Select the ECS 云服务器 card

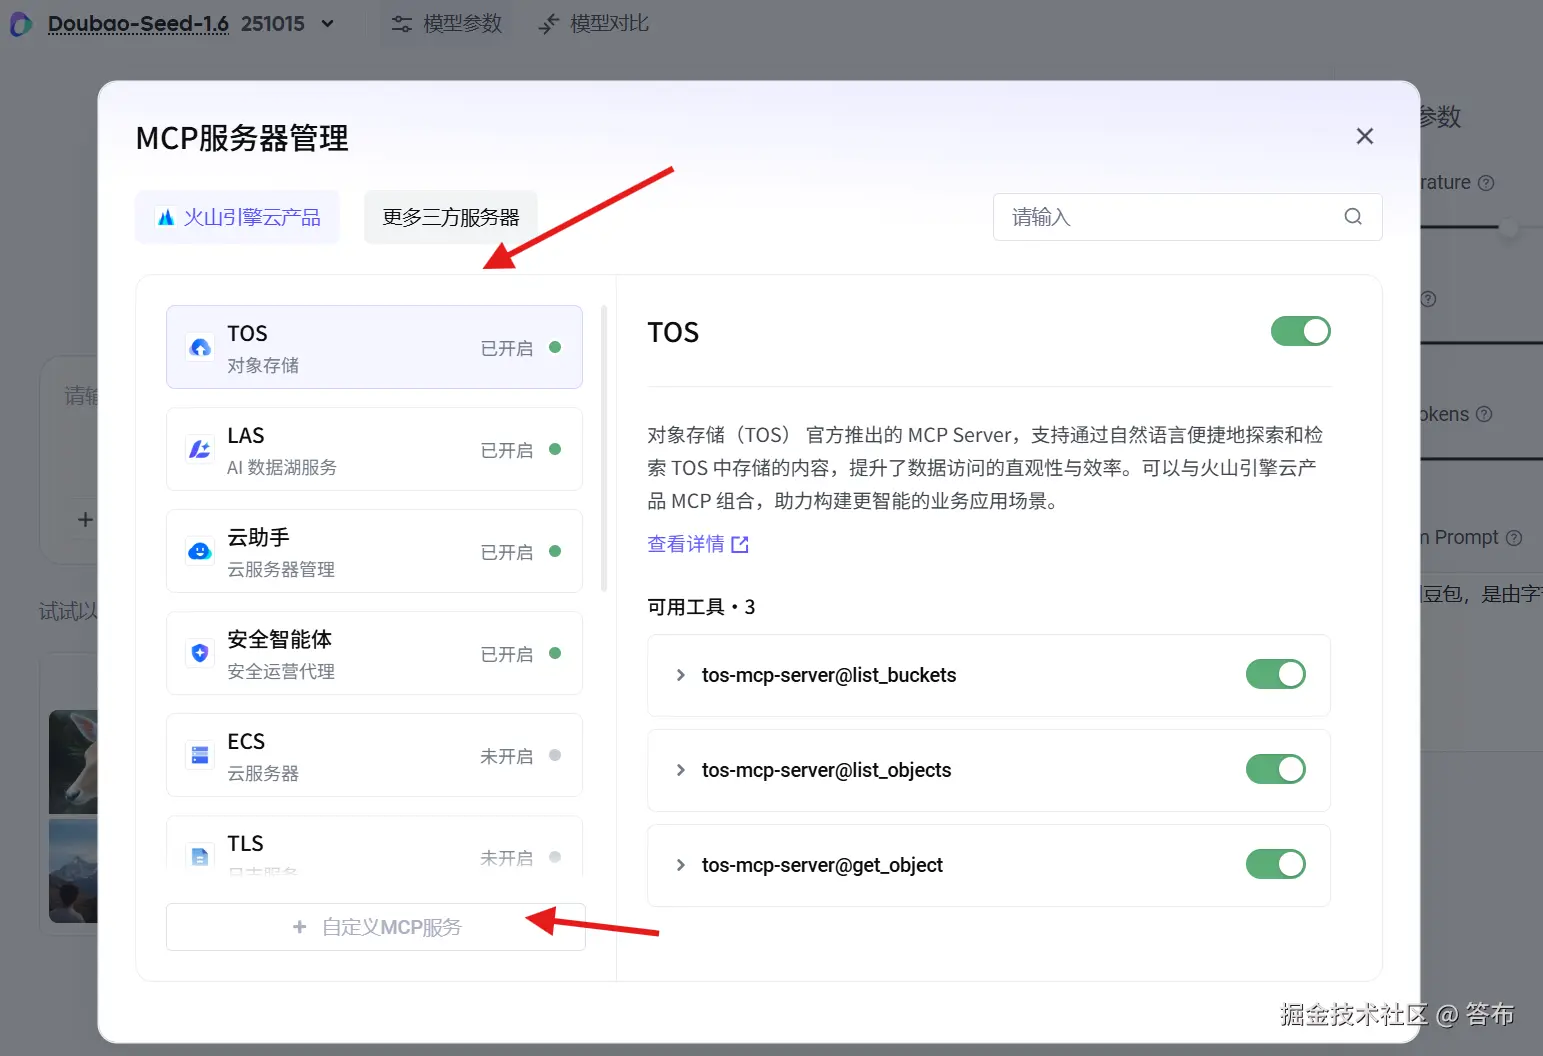coord(374,755)
